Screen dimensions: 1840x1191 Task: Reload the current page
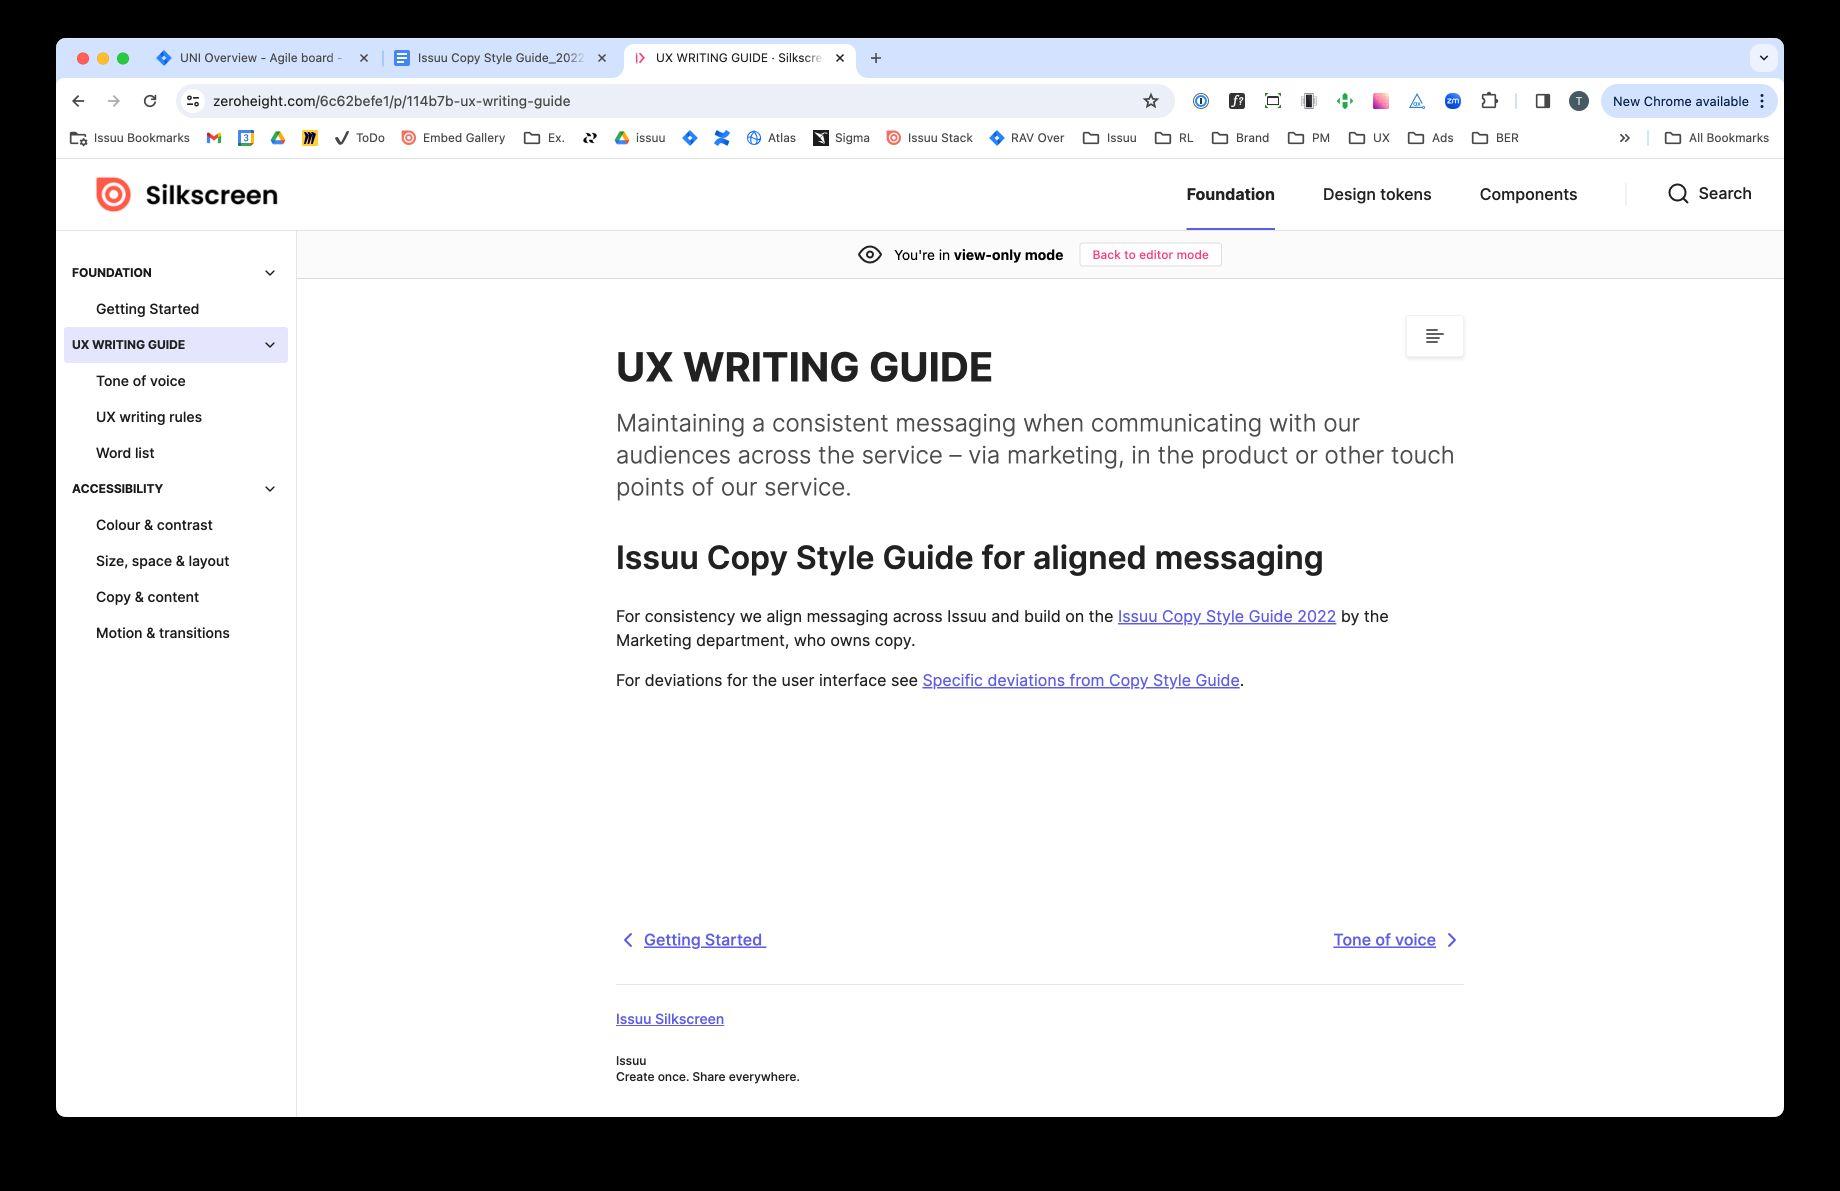[150, 101]
